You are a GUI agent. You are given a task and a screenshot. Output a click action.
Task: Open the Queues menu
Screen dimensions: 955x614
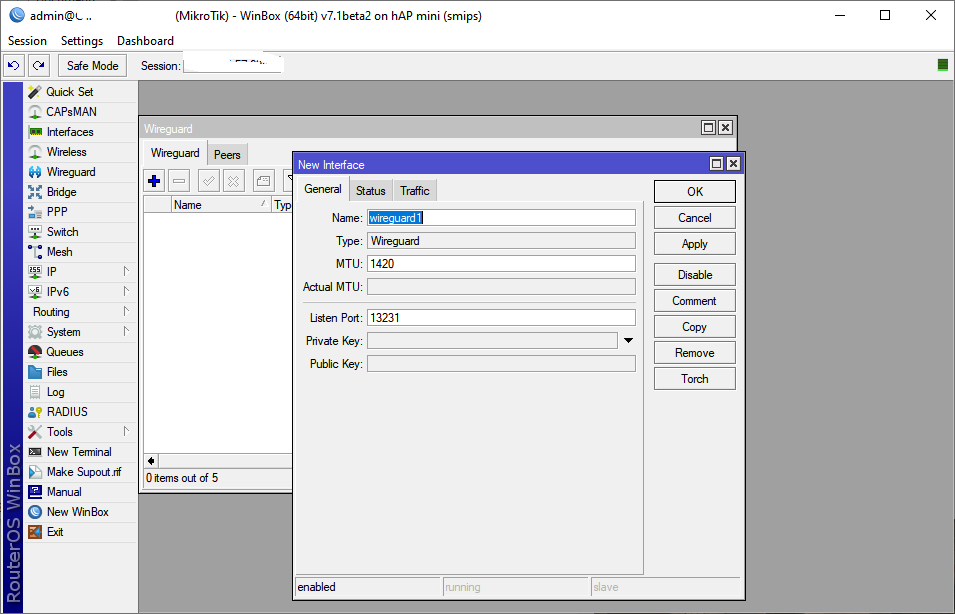[x=80, y=352]
